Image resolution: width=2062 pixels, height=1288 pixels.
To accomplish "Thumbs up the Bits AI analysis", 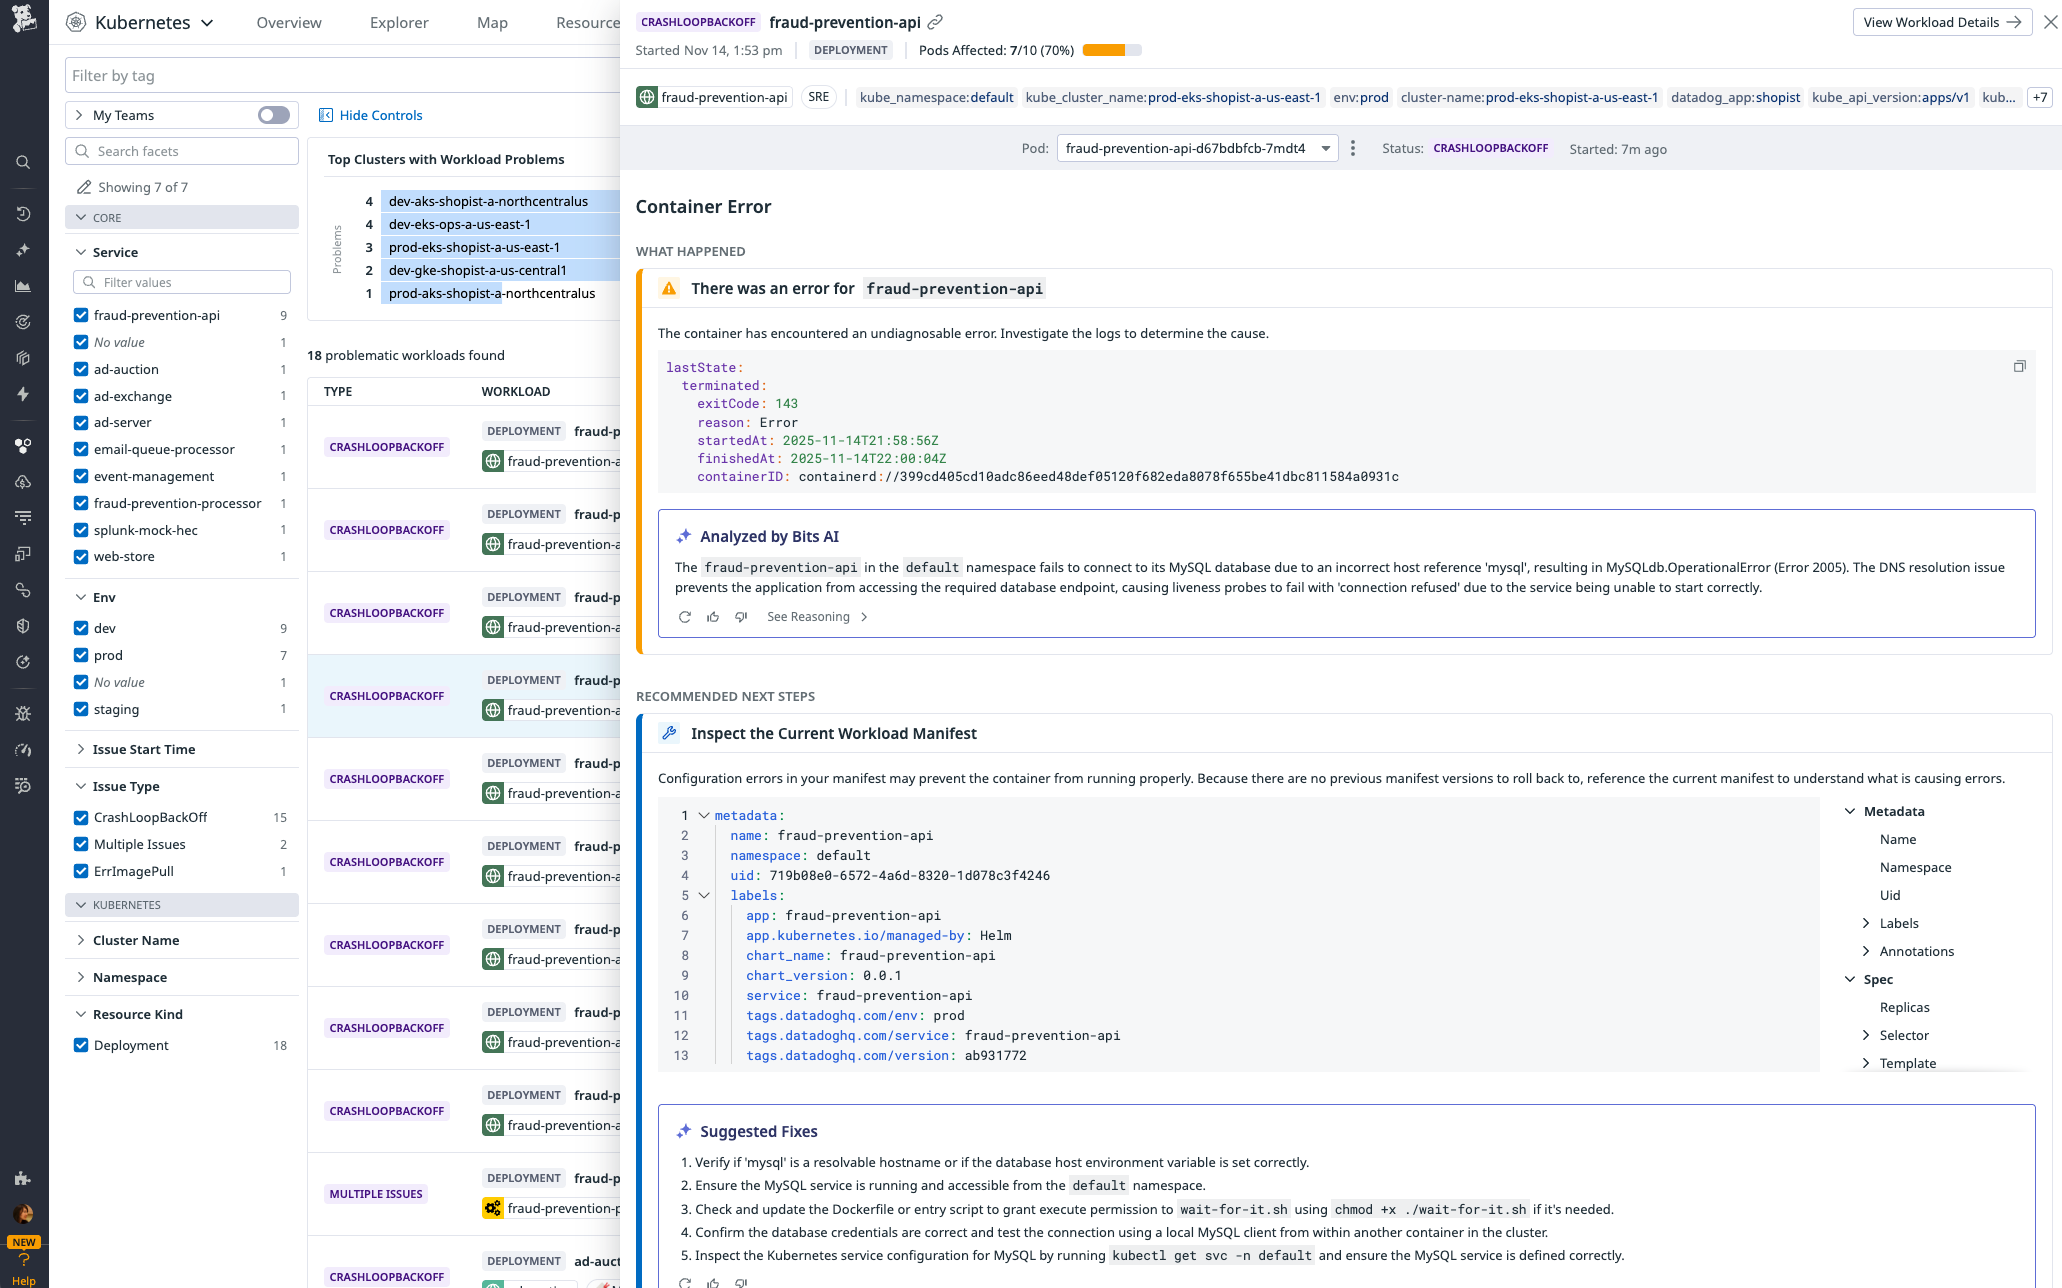I will [713, 617].
